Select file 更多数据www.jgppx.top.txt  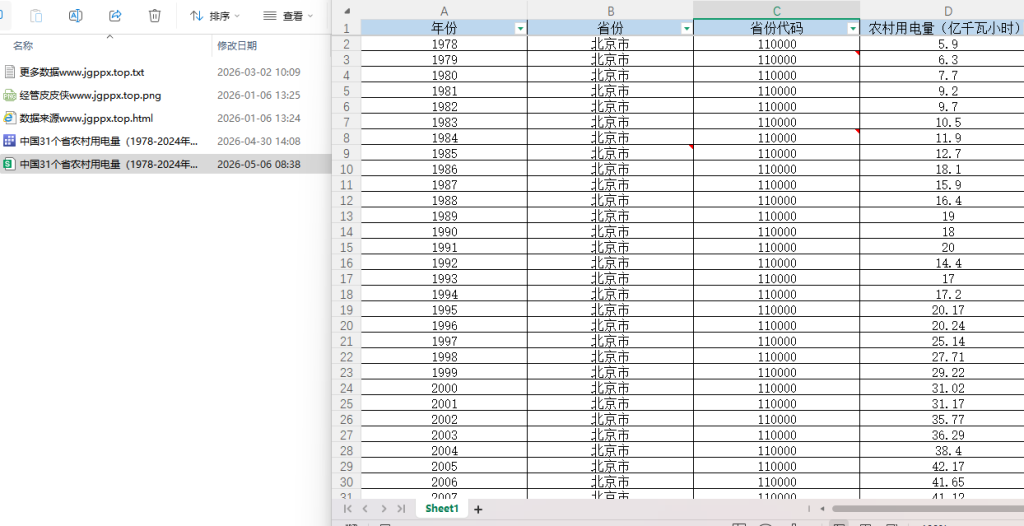click(x=82, y=72)
